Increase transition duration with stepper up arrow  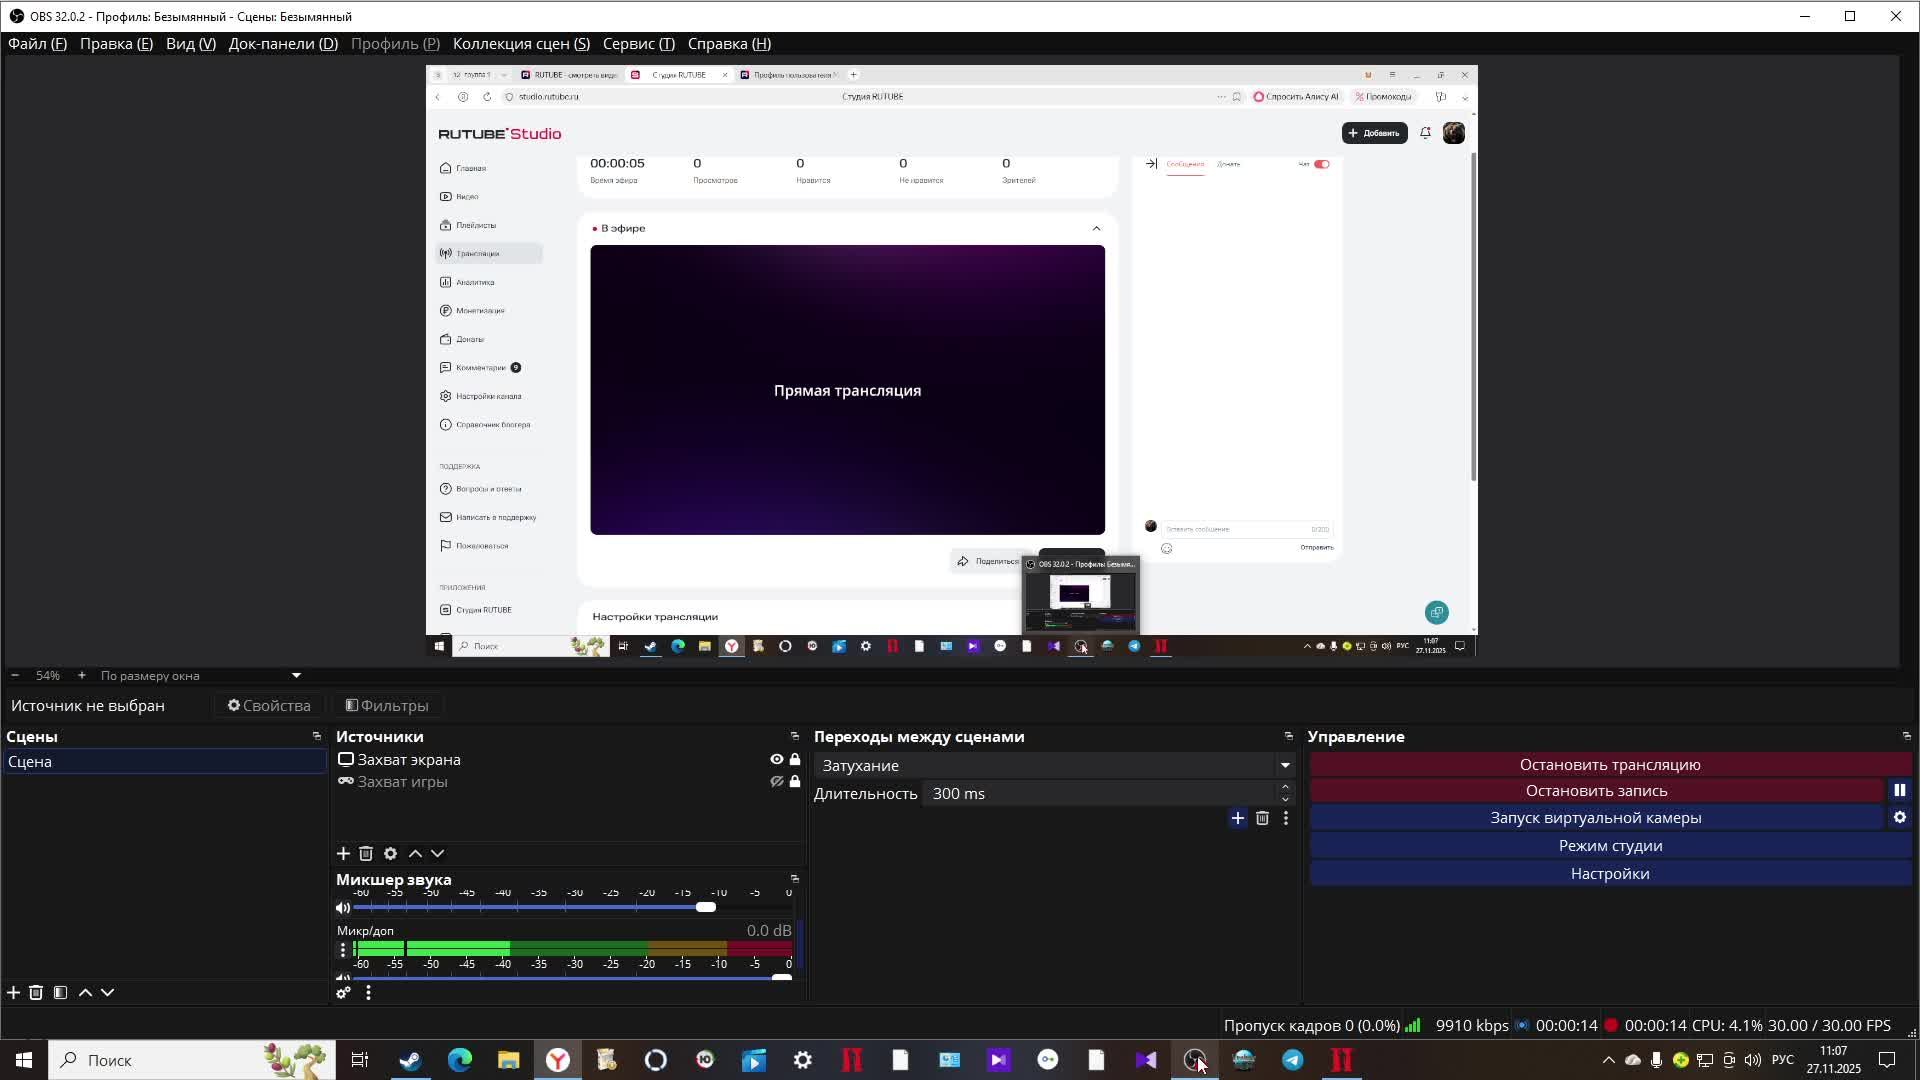(1285, 788)
